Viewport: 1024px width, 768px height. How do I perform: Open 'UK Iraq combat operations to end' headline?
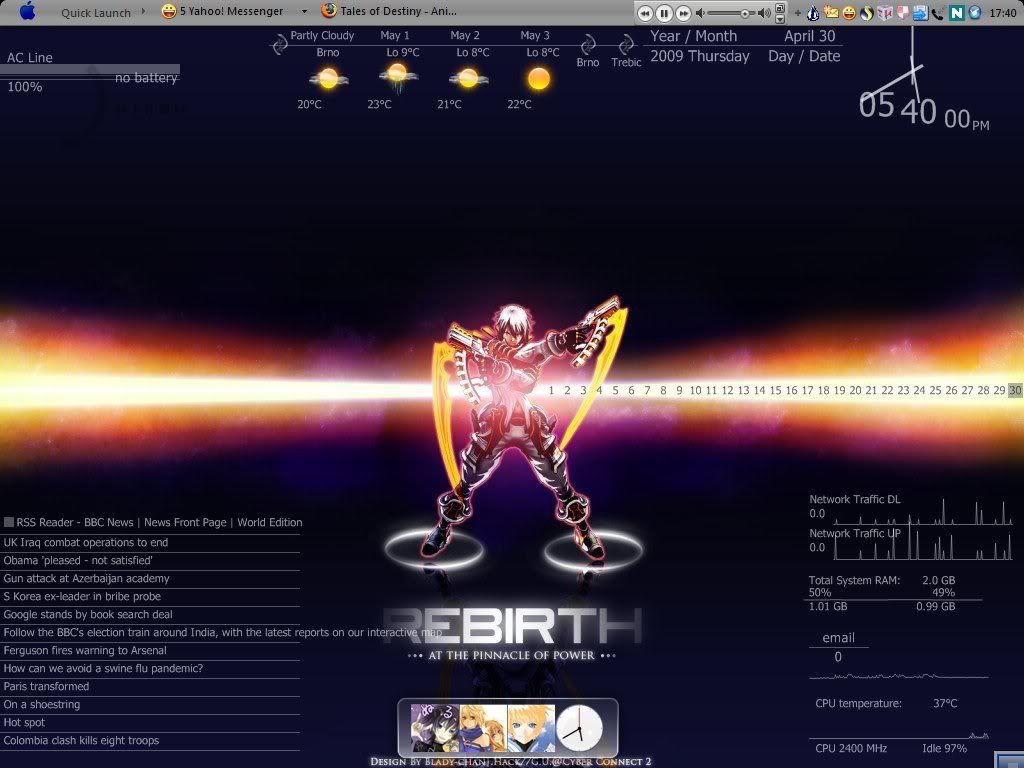(86, 542)
